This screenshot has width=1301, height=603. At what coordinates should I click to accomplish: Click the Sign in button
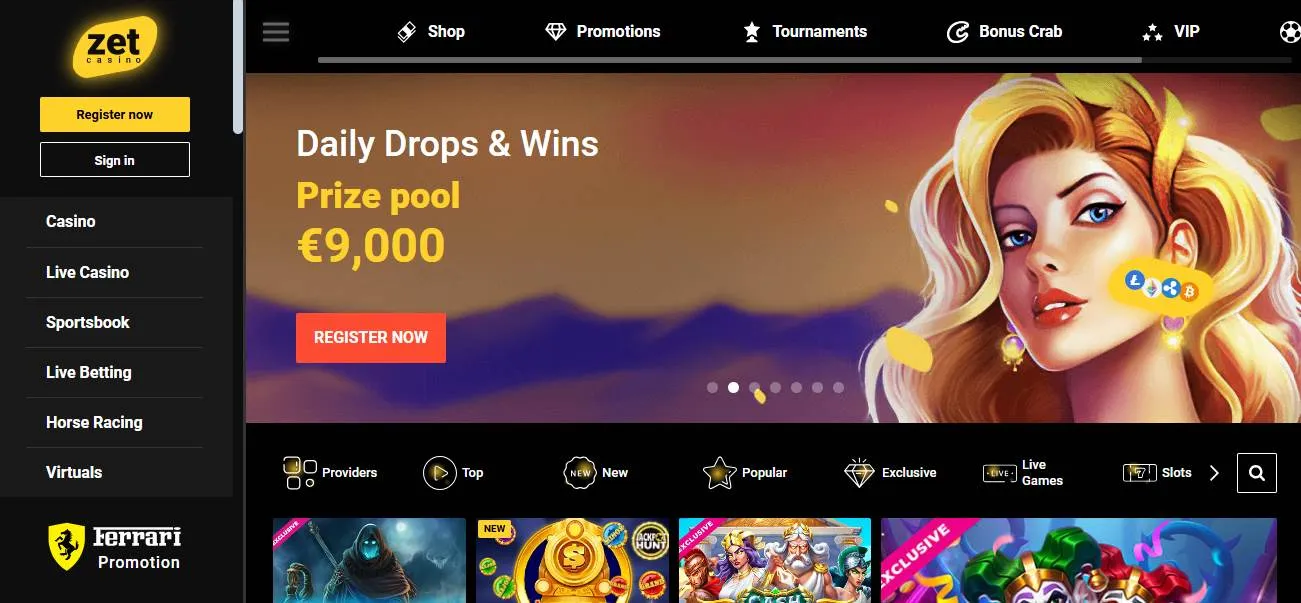click(115, 160)
